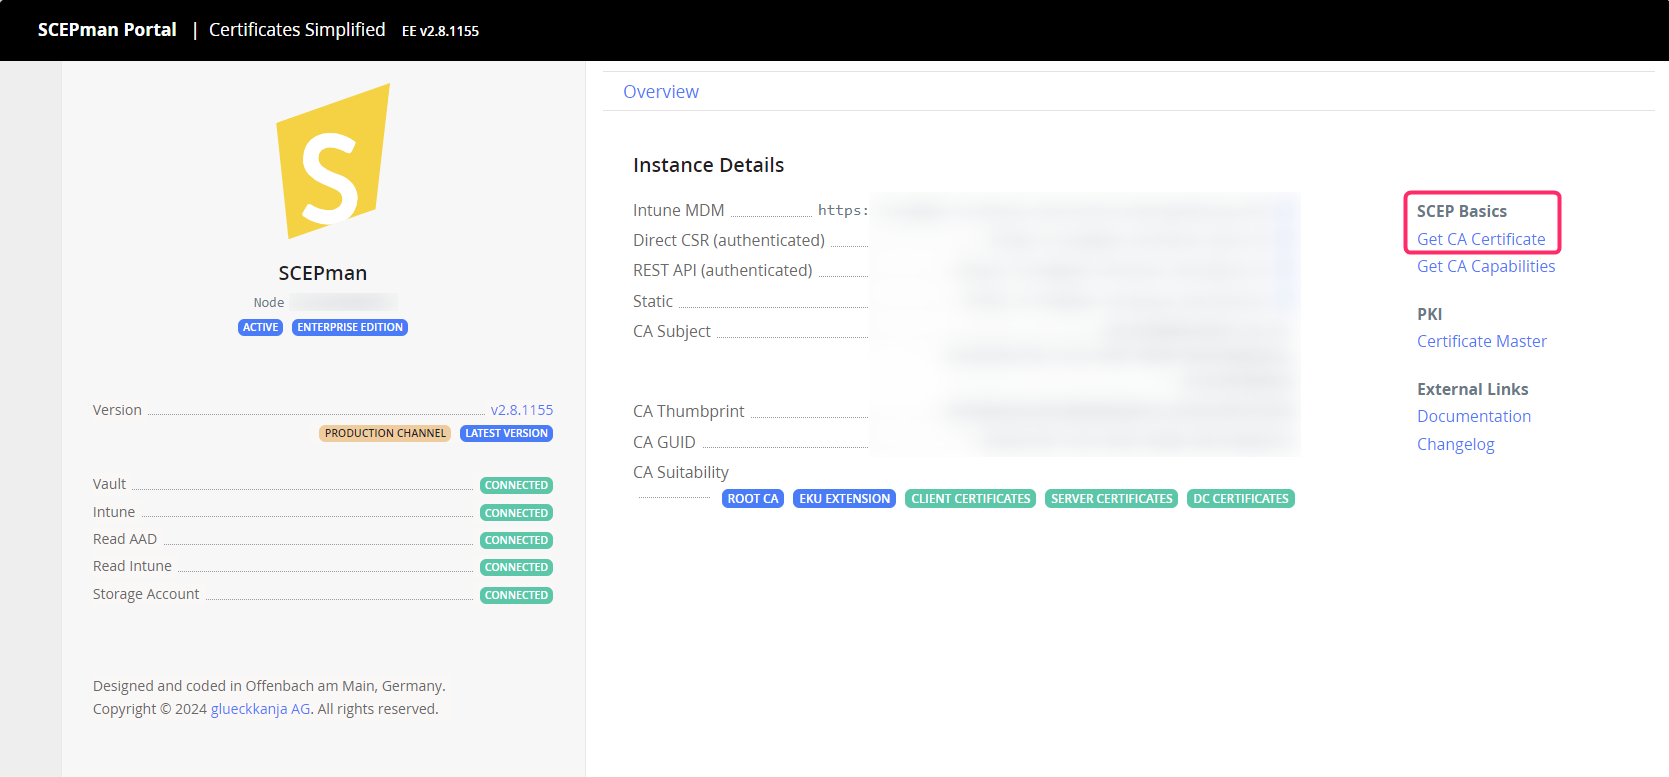The height and width of the screenshot is (777, 1669).
Task: Click the Vault CONNECTED status badge
Action: click(516, 486)
